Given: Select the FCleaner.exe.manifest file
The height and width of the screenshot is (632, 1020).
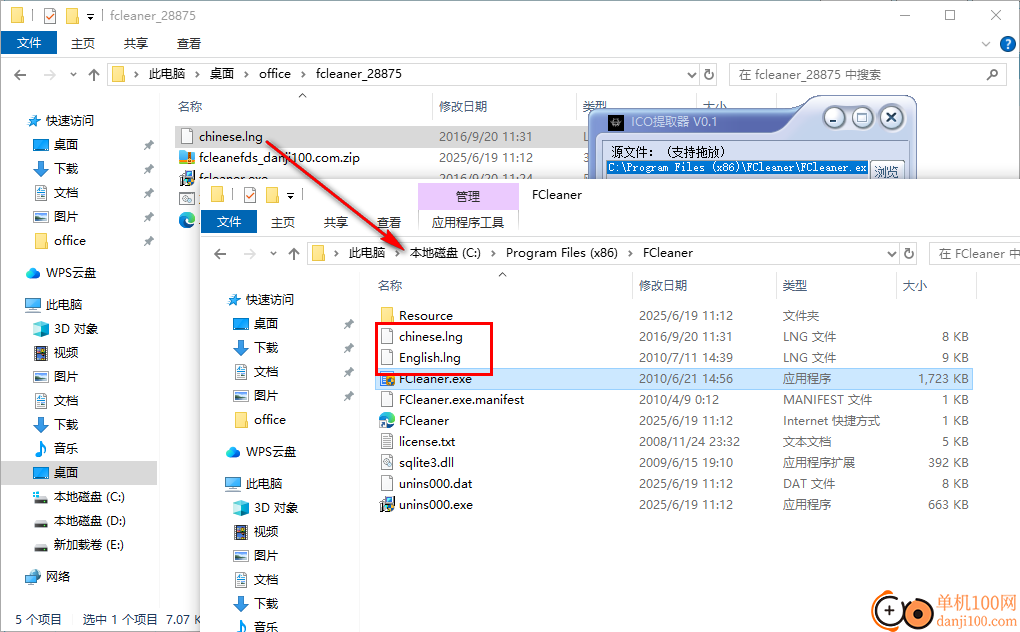Looking at the screenshot, I should coord(461,399).
